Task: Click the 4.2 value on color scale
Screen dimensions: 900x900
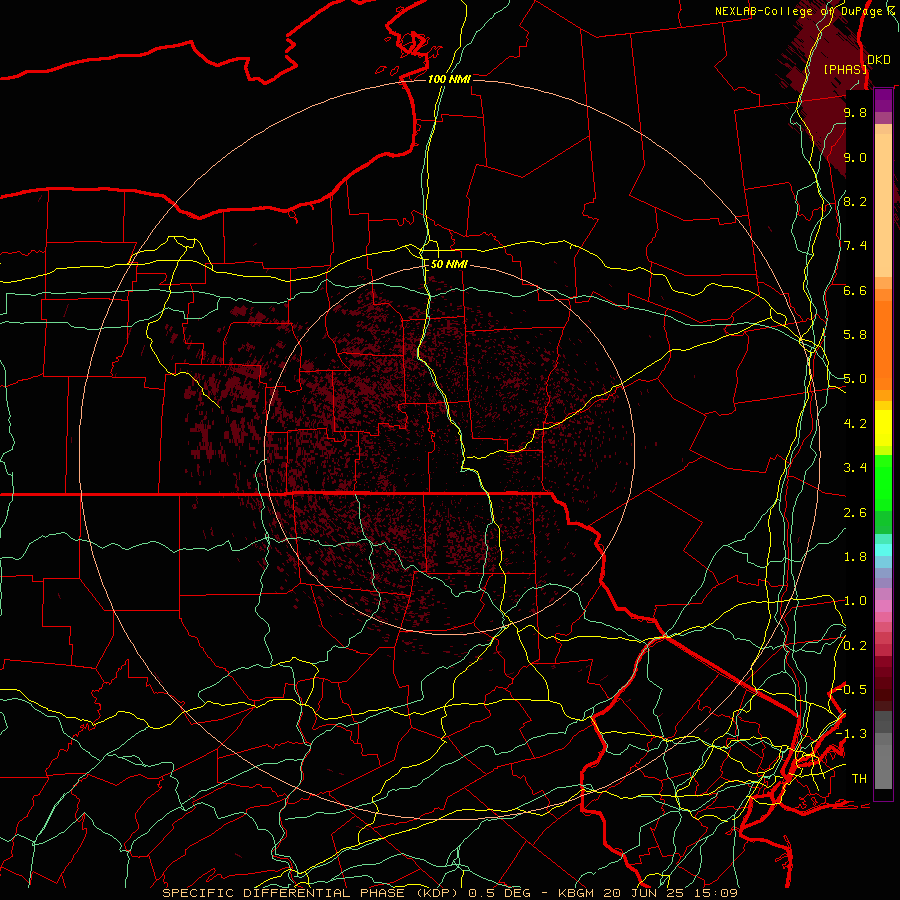Action: [x=855, y=424]
